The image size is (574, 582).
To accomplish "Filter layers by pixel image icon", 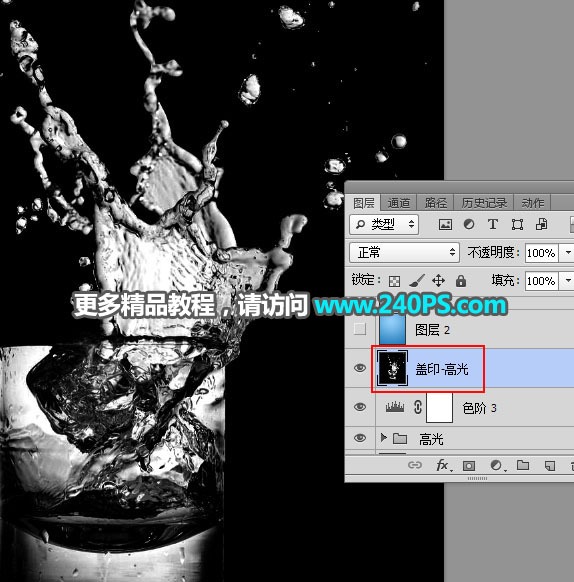I will click(445, 224).
